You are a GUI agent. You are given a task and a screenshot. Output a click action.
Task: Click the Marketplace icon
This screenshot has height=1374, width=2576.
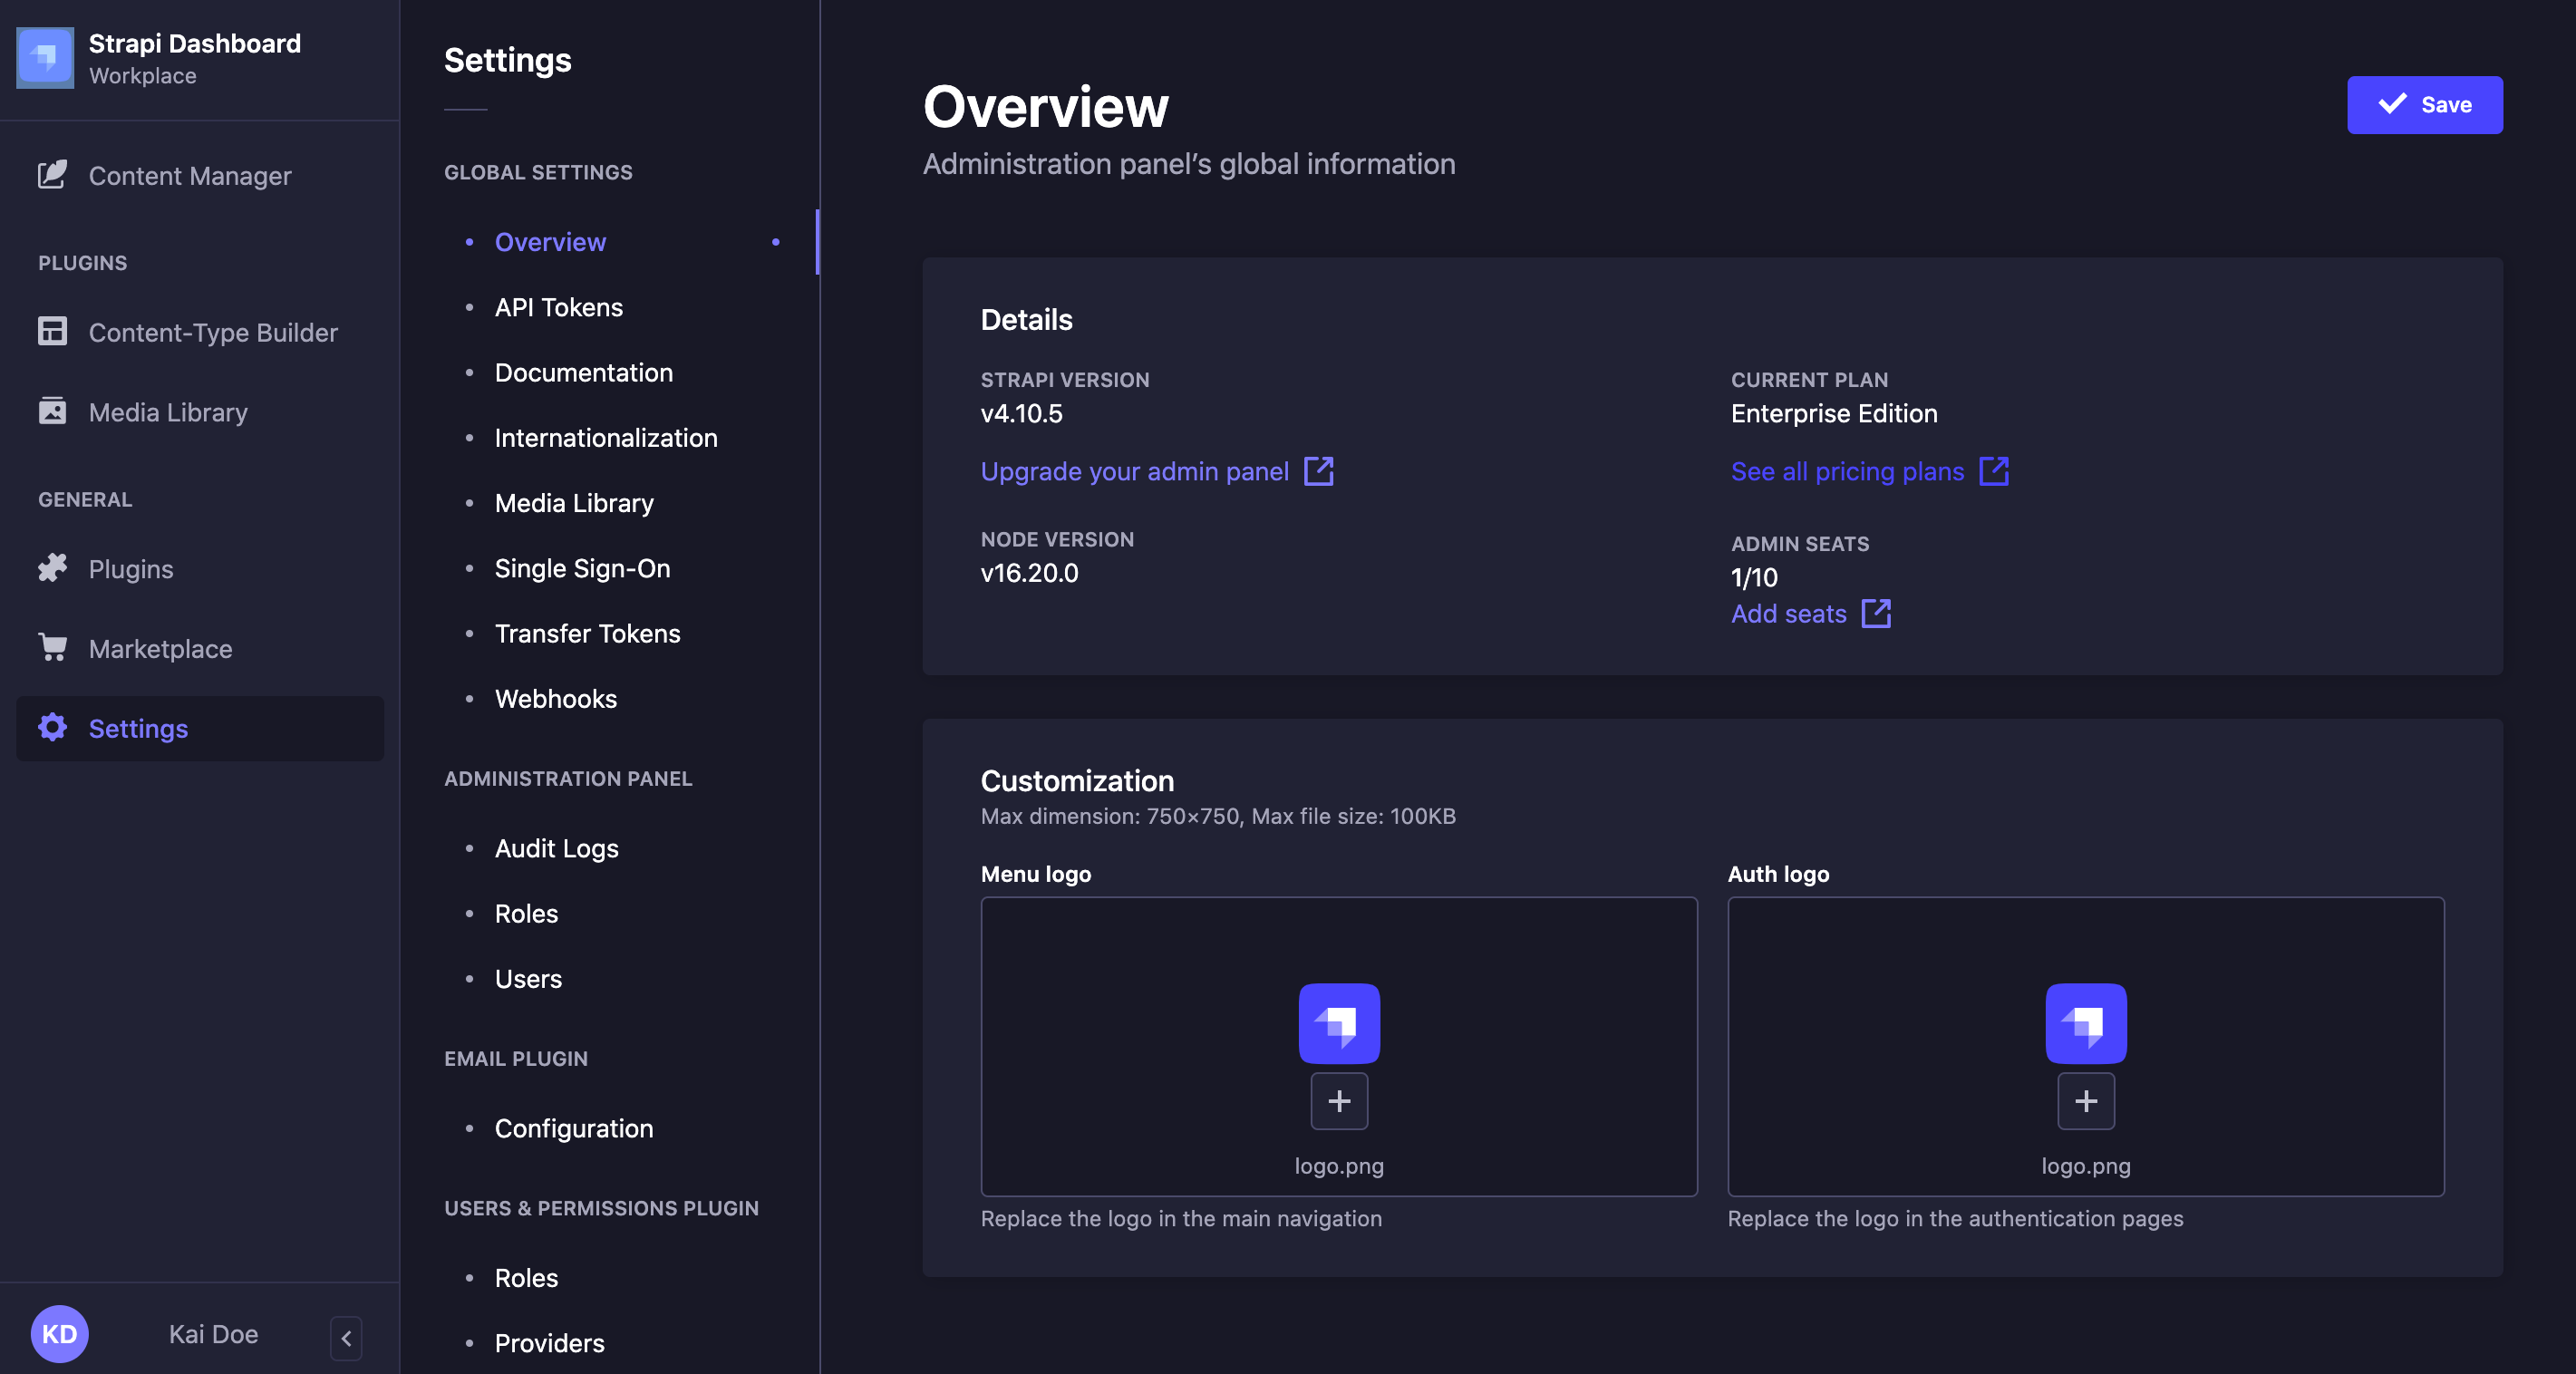coord(51,647)
